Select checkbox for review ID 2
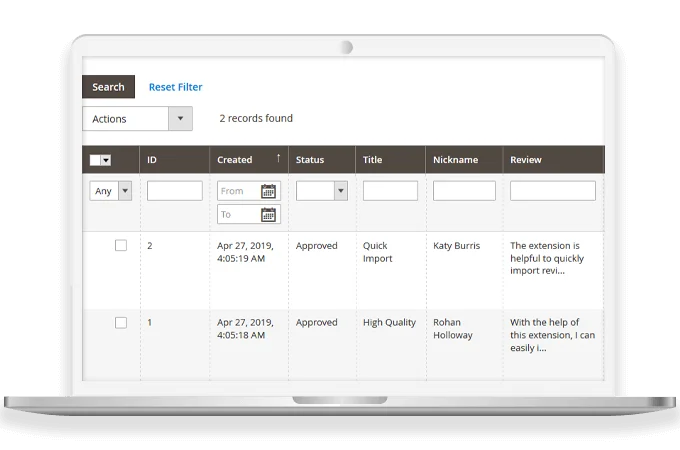This screenshot has width=680, height=450. pyautogui.click(x=121, y=245)
